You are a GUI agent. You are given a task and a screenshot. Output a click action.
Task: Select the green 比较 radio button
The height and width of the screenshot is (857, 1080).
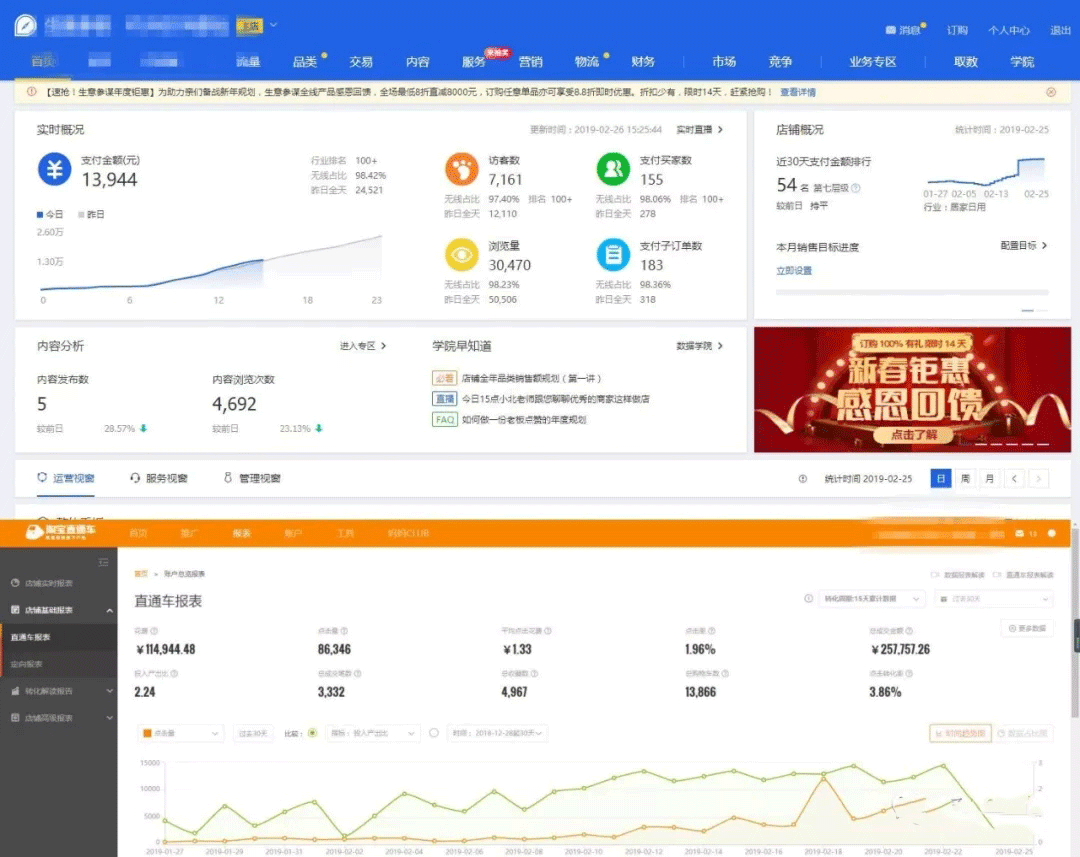[313, 733]
